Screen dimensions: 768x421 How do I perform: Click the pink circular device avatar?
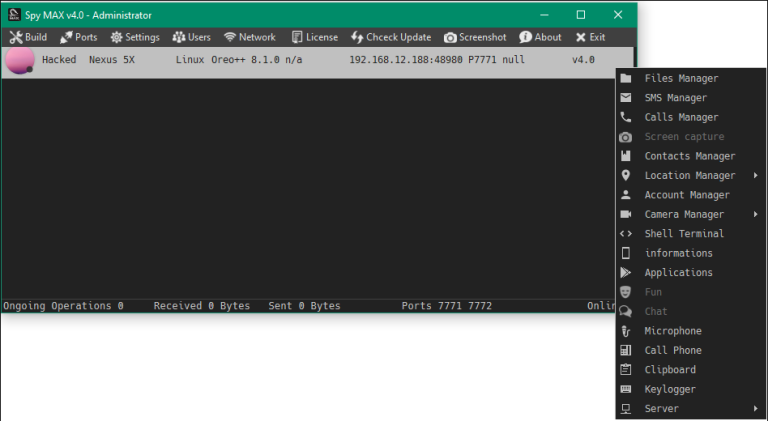click(20, 60)
